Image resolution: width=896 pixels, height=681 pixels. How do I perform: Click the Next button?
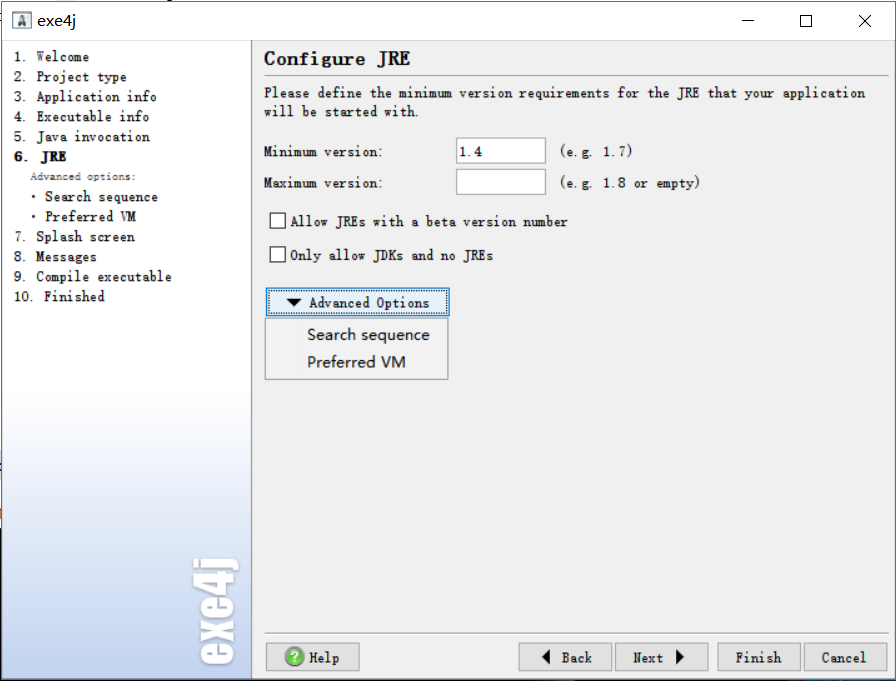(x=661, y=657)
